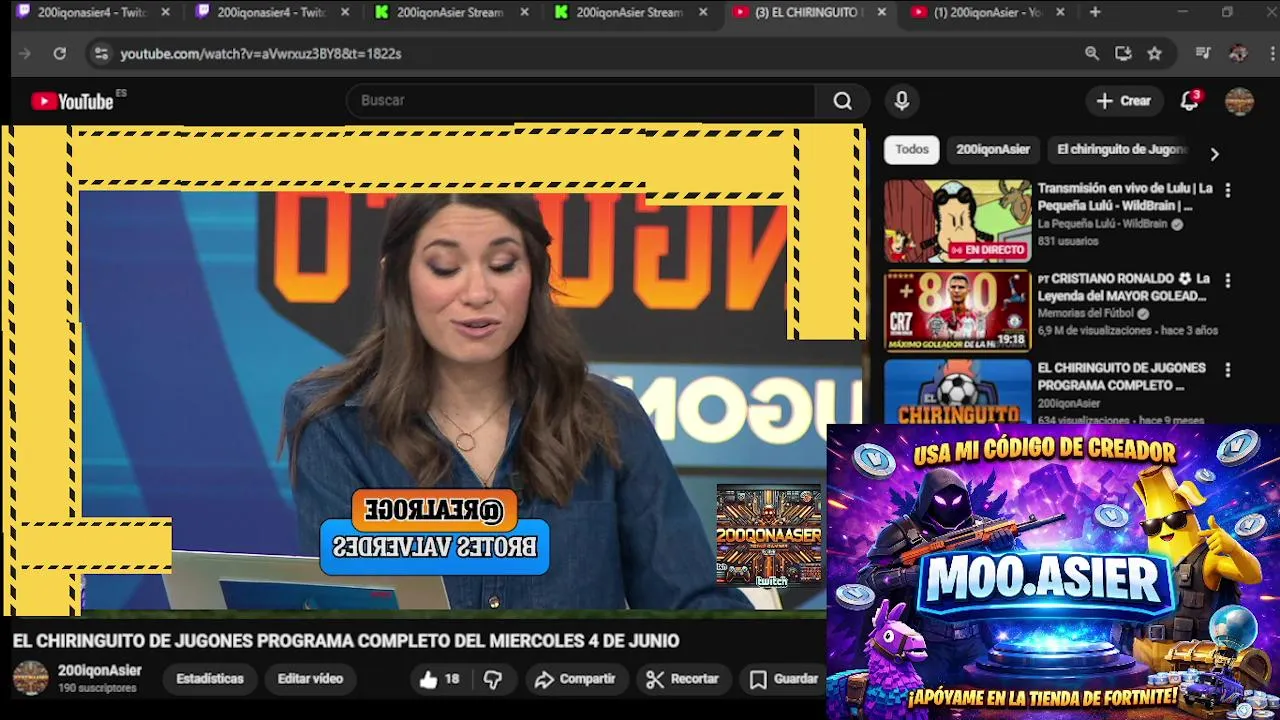
Task: Click the magnifier search button
Action: [x=843, y=100]
